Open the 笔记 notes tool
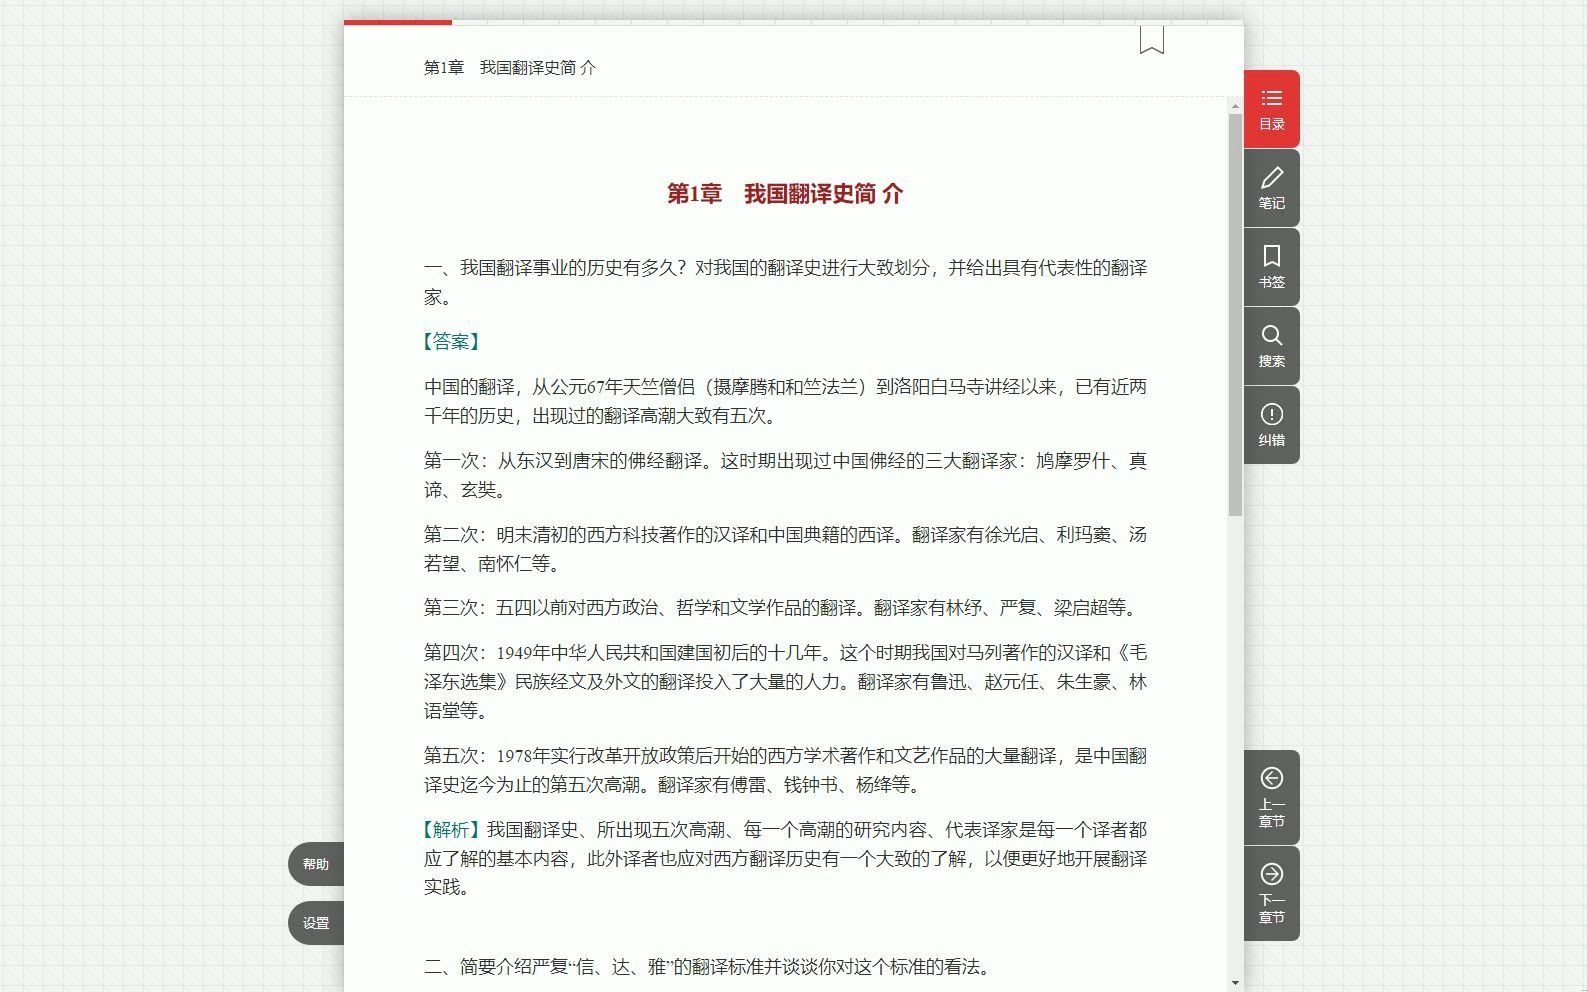The width and height of the screenshot is (1587, 992). click(x=1271, y=188)
